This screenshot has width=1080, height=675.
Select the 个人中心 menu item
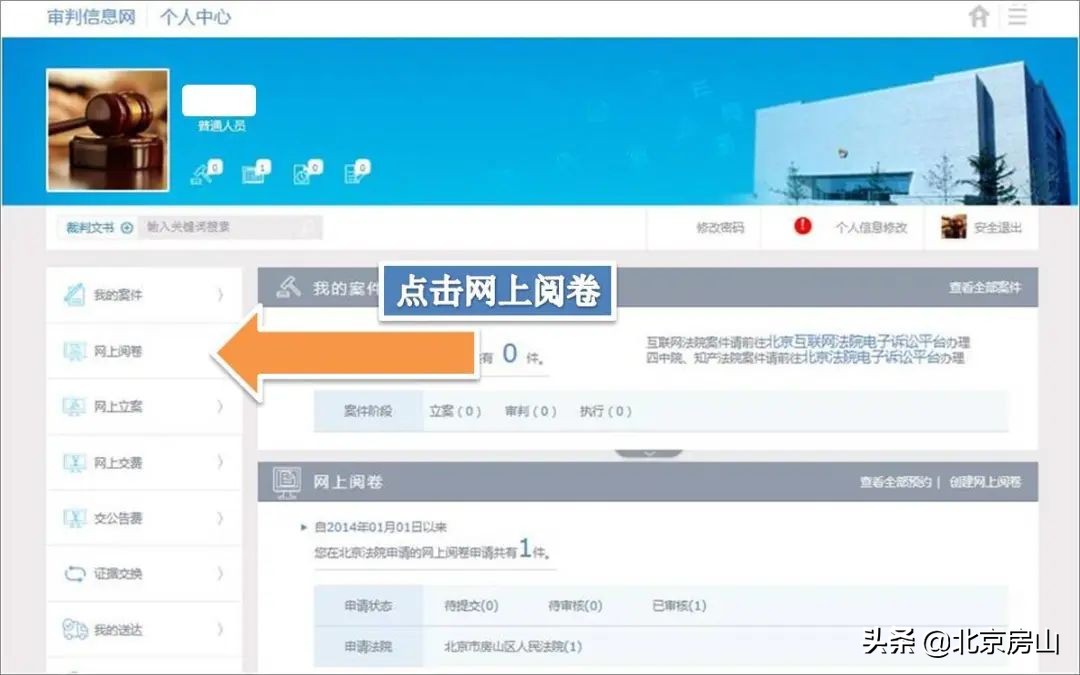[197, 16]
